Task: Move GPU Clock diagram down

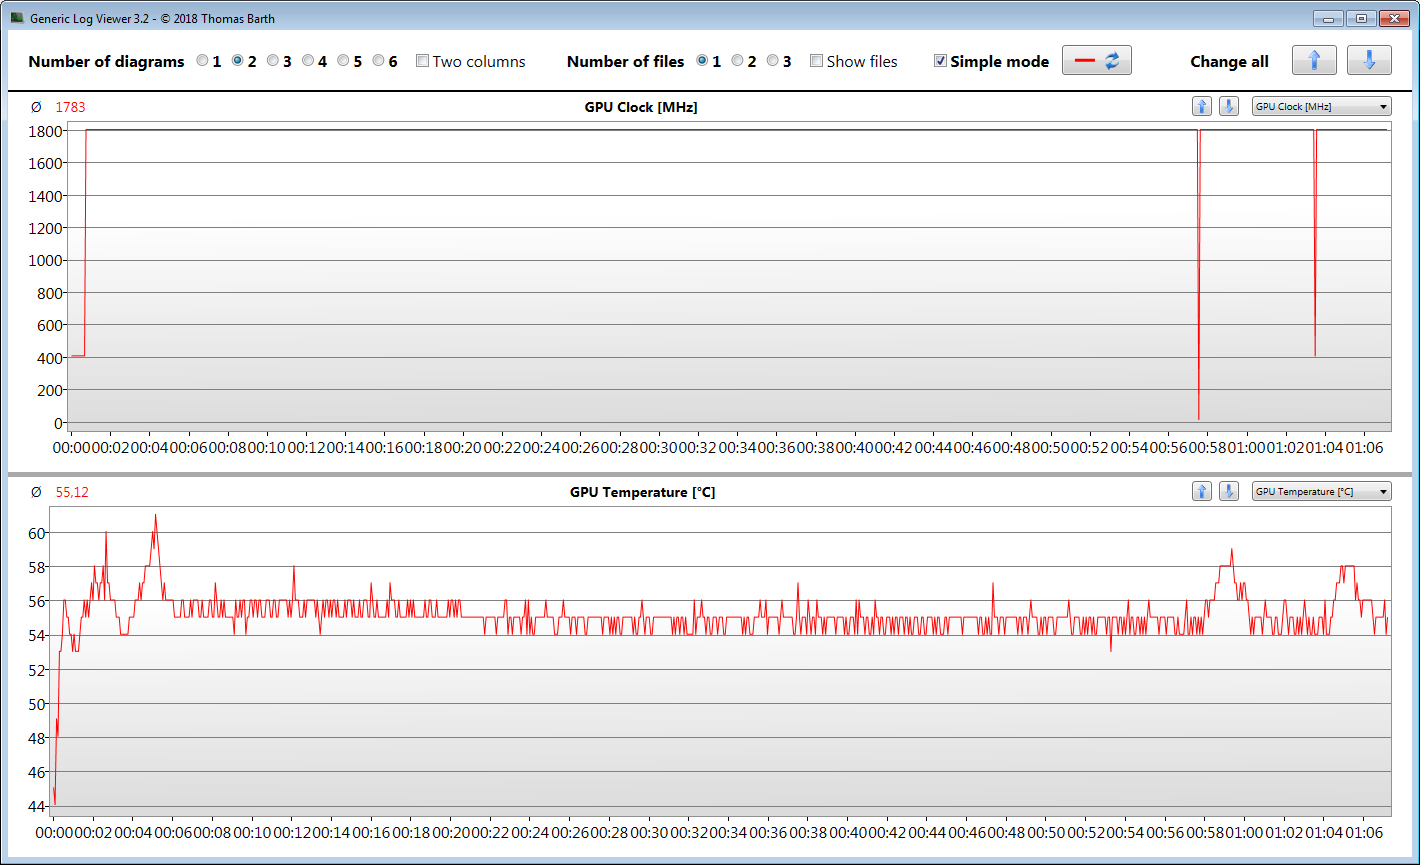Action: click(x=1229, y=107)
